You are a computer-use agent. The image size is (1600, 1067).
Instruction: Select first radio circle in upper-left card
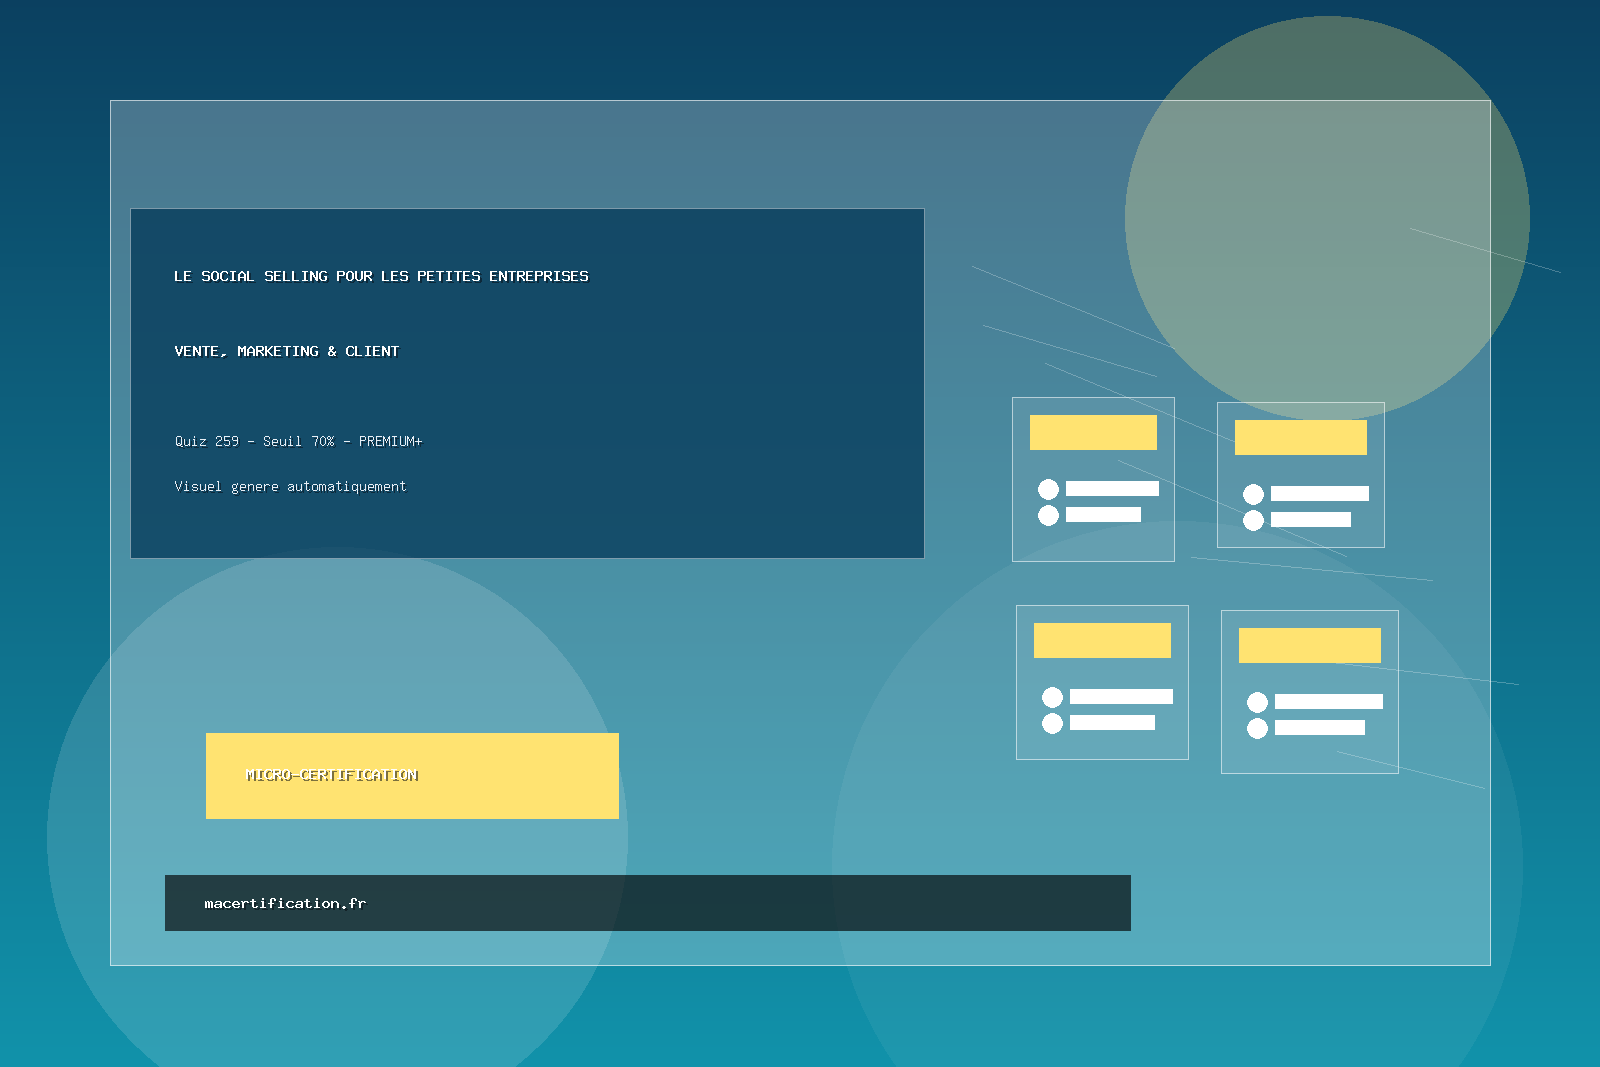1048,489
